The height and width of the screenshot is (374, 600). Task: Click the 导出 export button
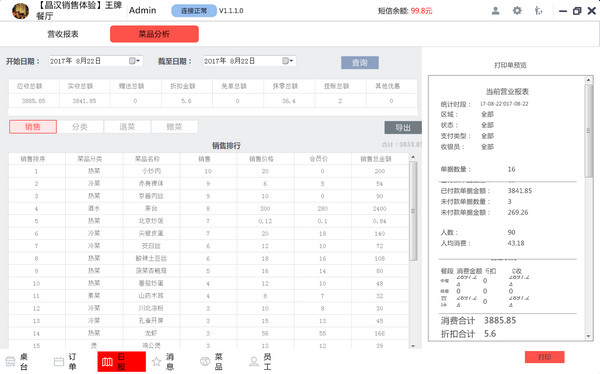pos(403,127)
